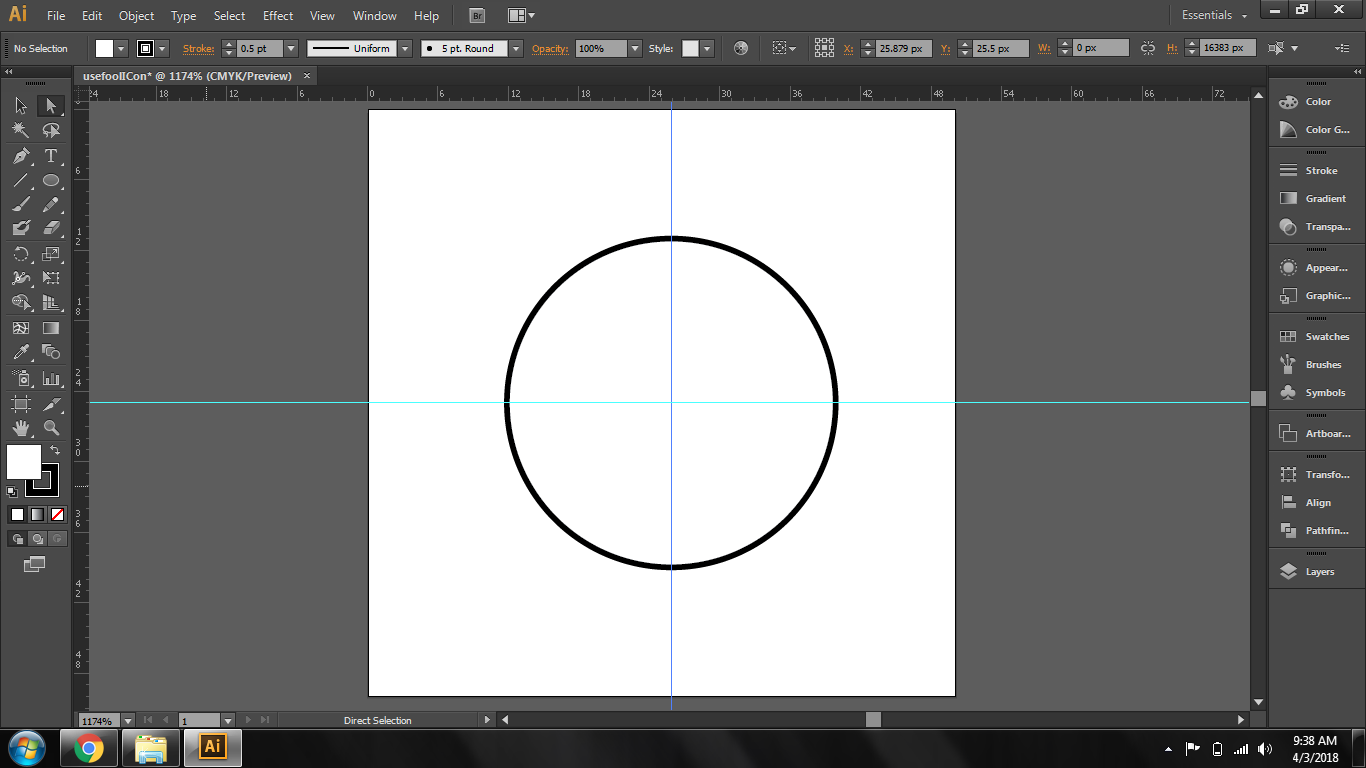This screenshot has width=1366, height=768.
Task: Open the Object menu
Action: tap(136, 16)
